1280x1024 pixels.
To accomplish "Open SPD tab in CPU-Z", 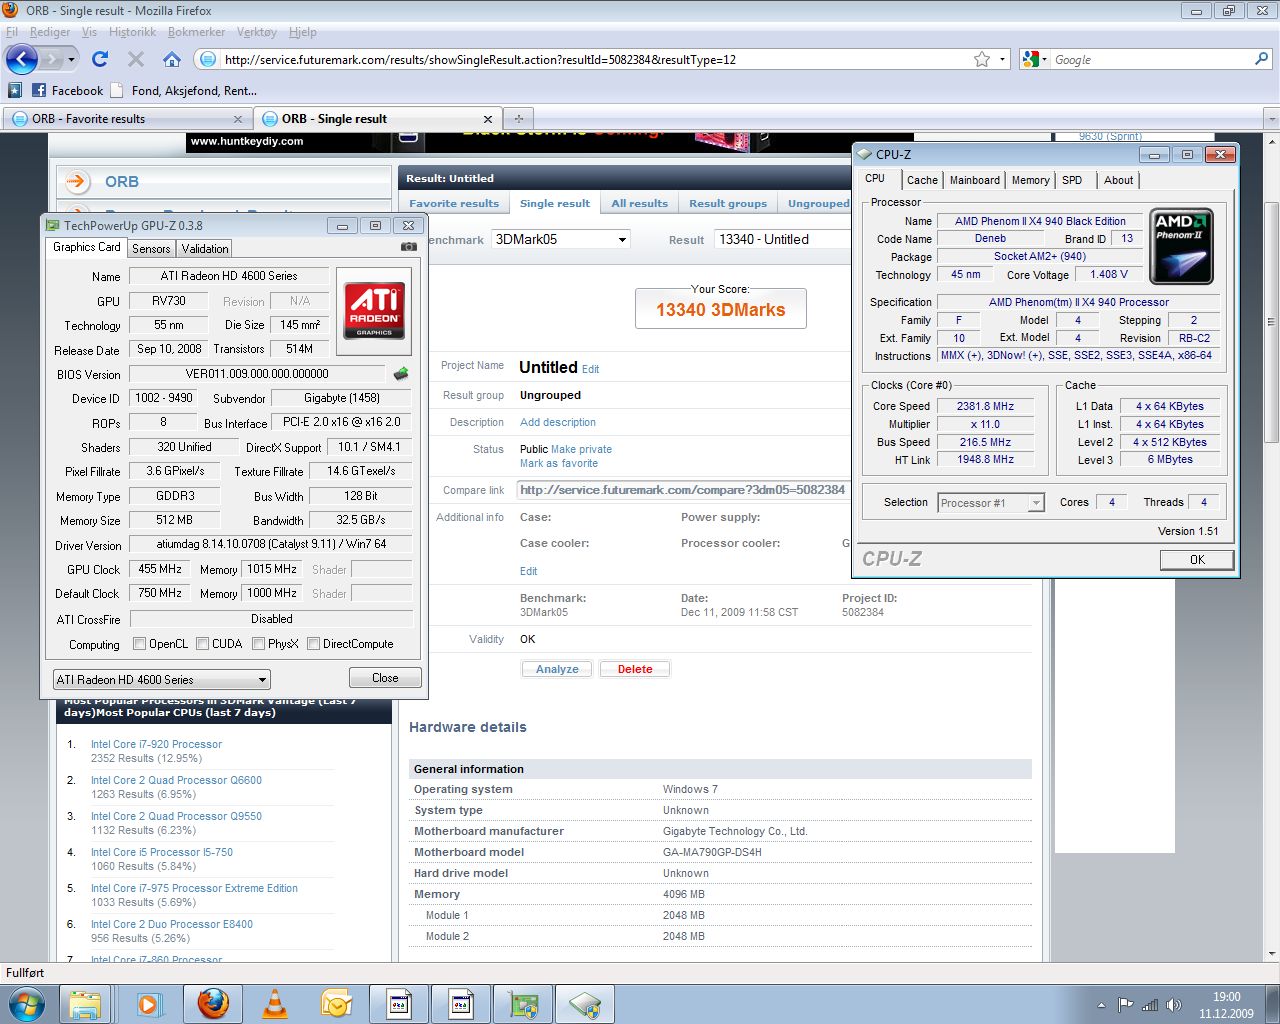I will [x=1072, y=180].
